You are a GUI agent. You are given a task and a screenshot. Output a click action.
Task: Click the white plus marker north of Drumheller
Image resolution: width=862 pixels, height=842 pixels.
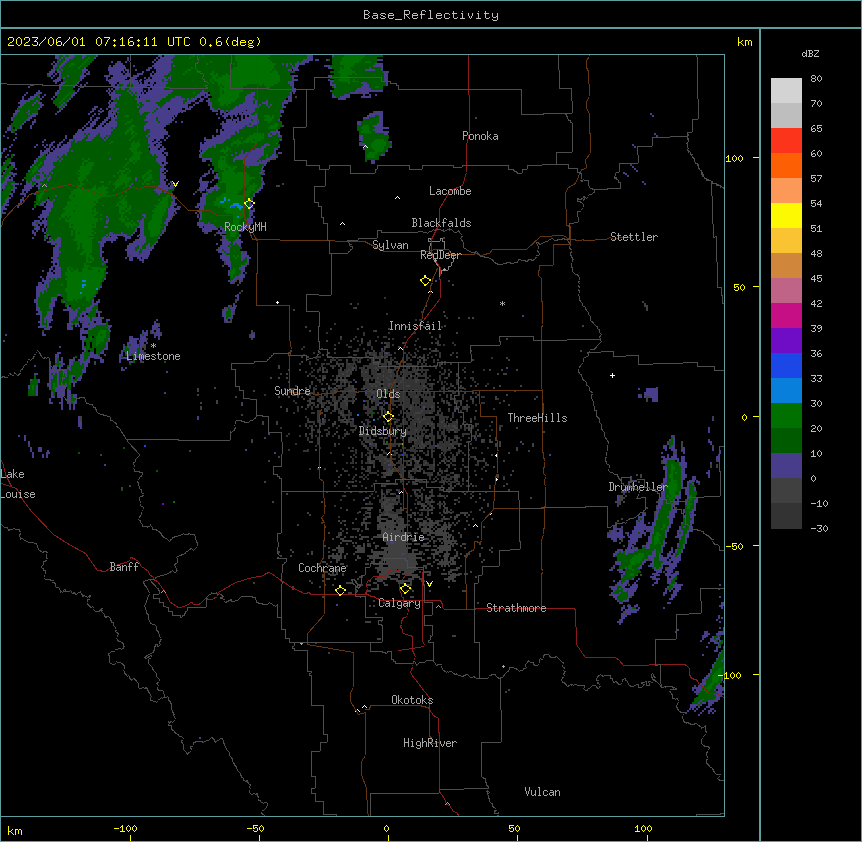(x=612, y=375)
